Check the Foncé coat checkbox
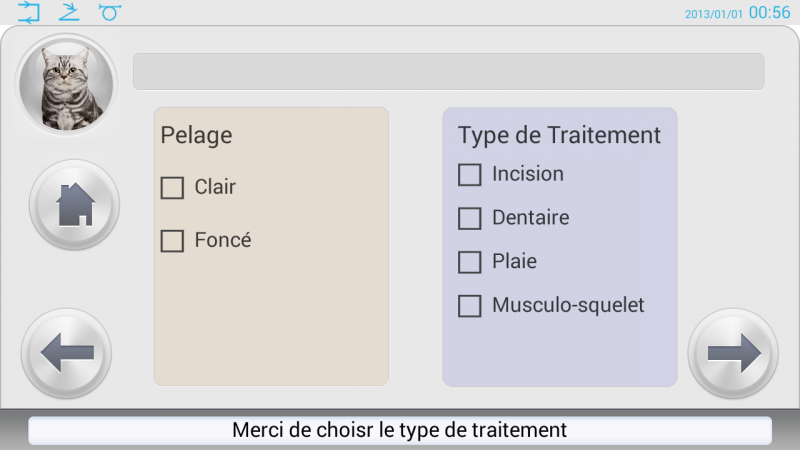The width and height of the screenshot is (800, 450). pyautogui.click(x=172, y=241)
